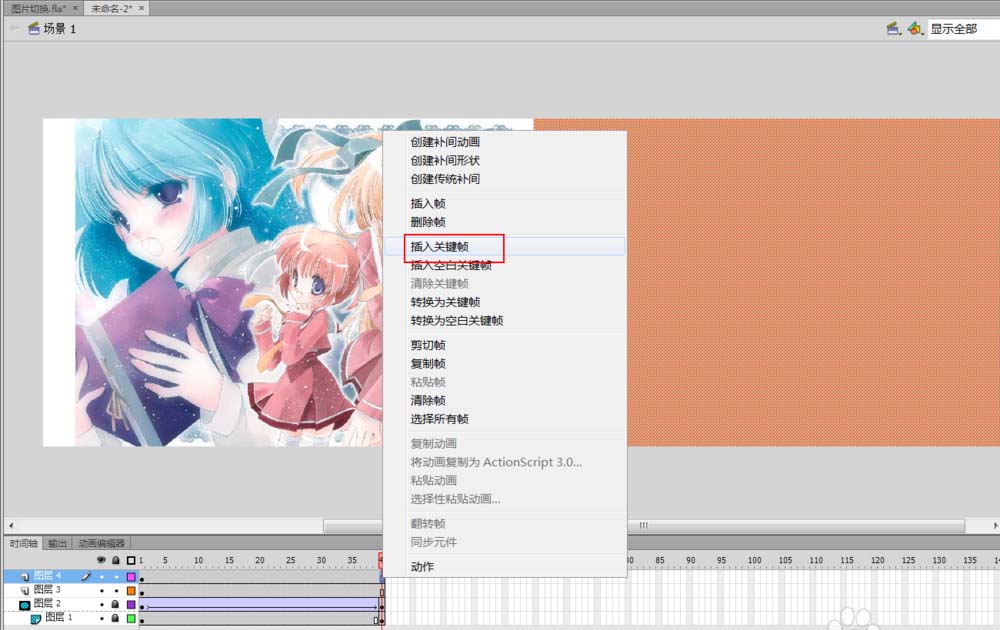This screenshot has width=1000, height=630.
Task: Click magenta outline color swatch of 图层 4
Action: point(131,576)
